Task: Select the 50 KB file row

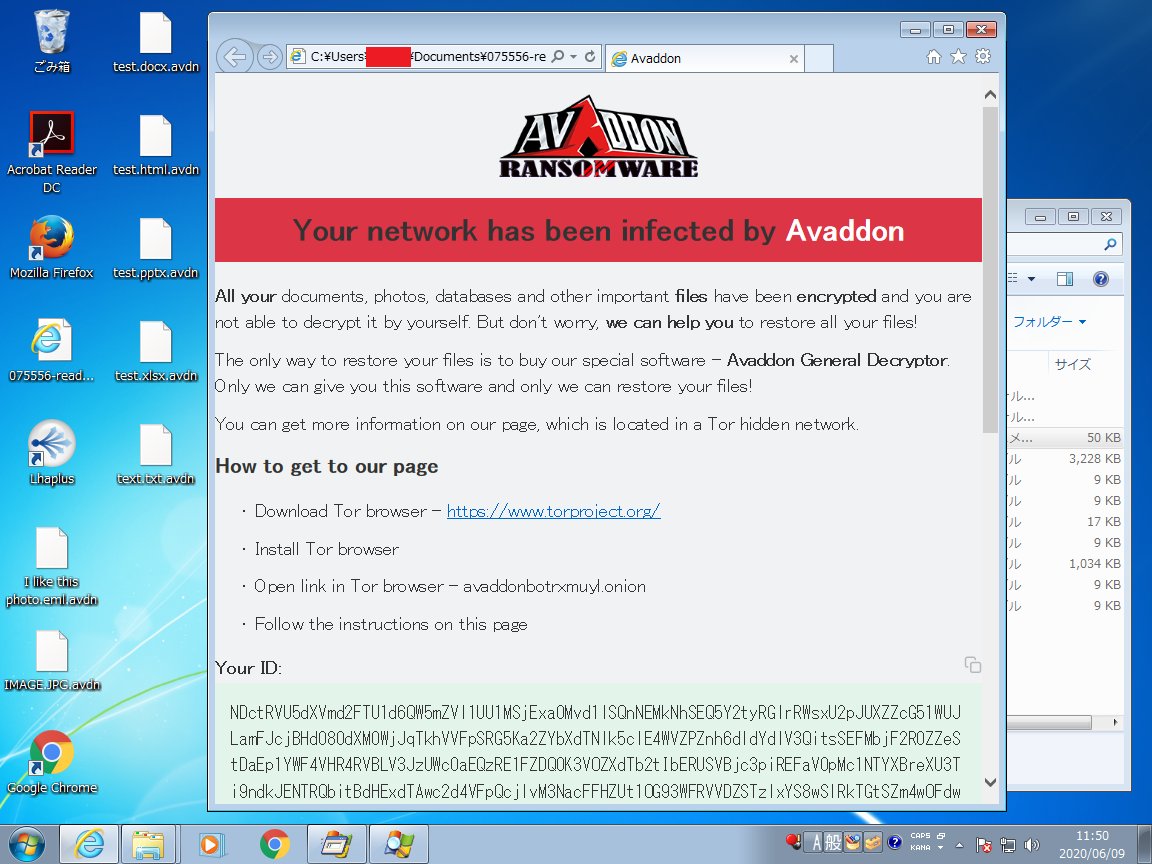Action: click(x=1065, y=438)
